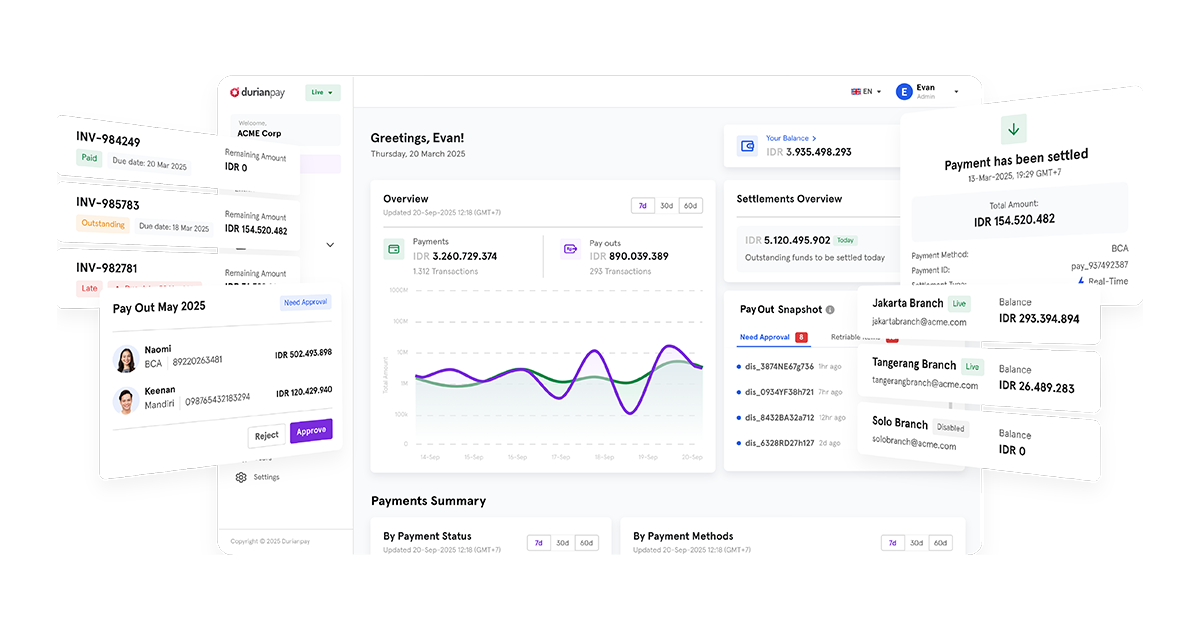Open invoice INV-984249
Image resolution: width=1200 pixels, height=630 pixels.
(108, 140)
